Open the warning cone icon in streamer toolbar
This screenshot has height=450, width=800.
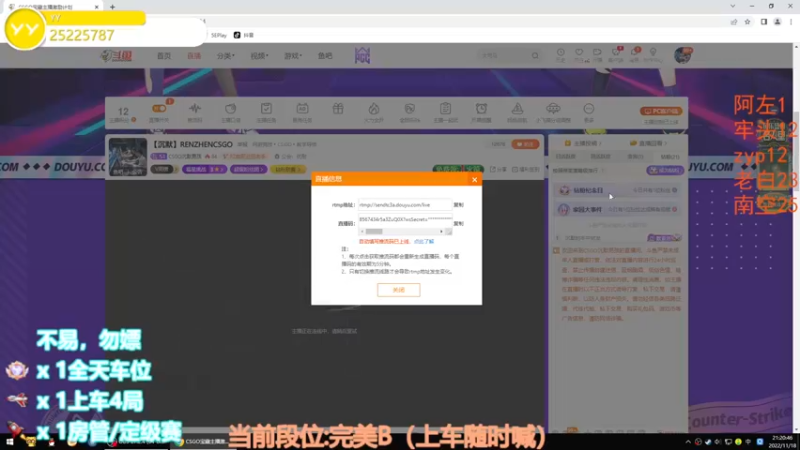point(517,109)
